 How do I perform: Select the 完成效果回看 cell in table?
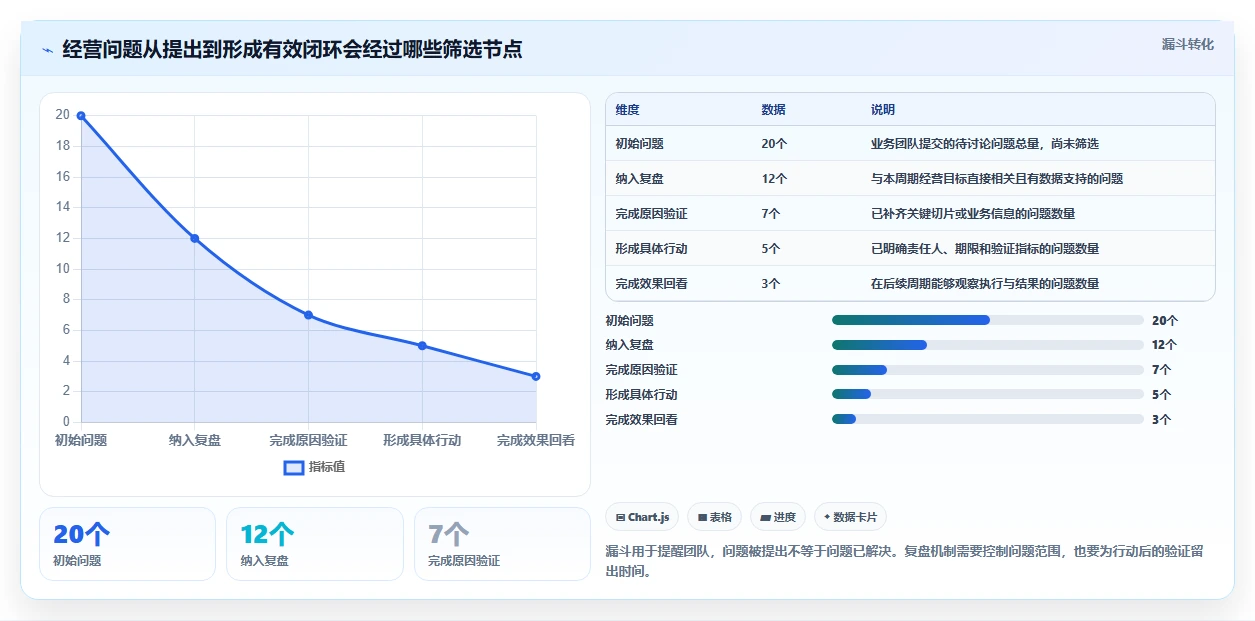(652, 284)
